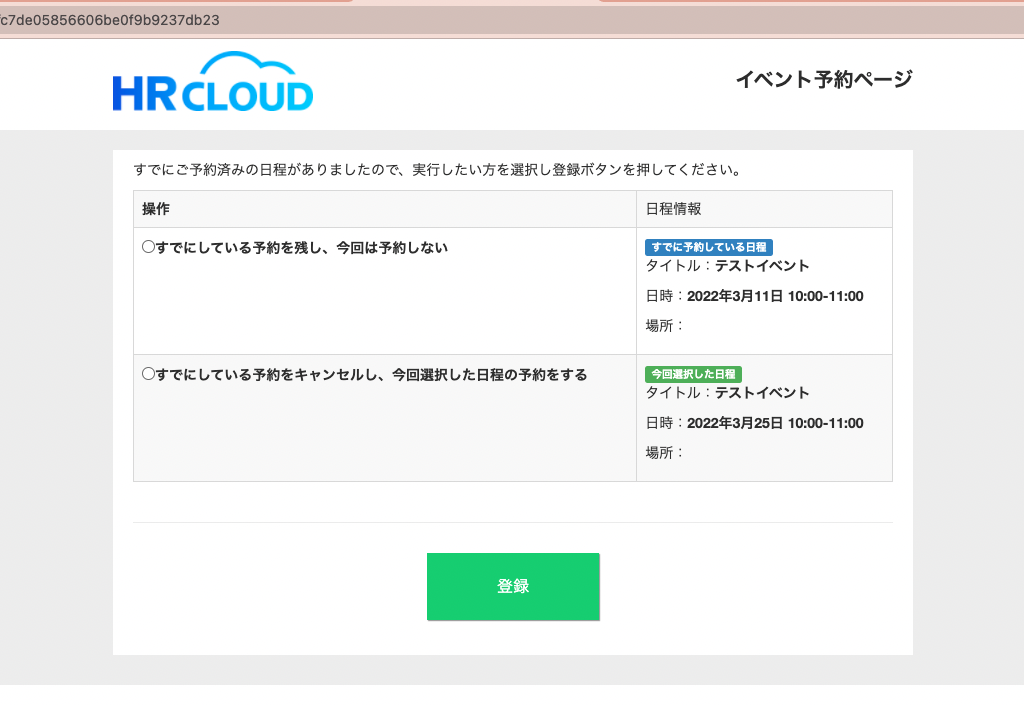Click the 2022年3月11日 10:00-11:00 date text
1024x705 pixels.
[x=775, y=296]
